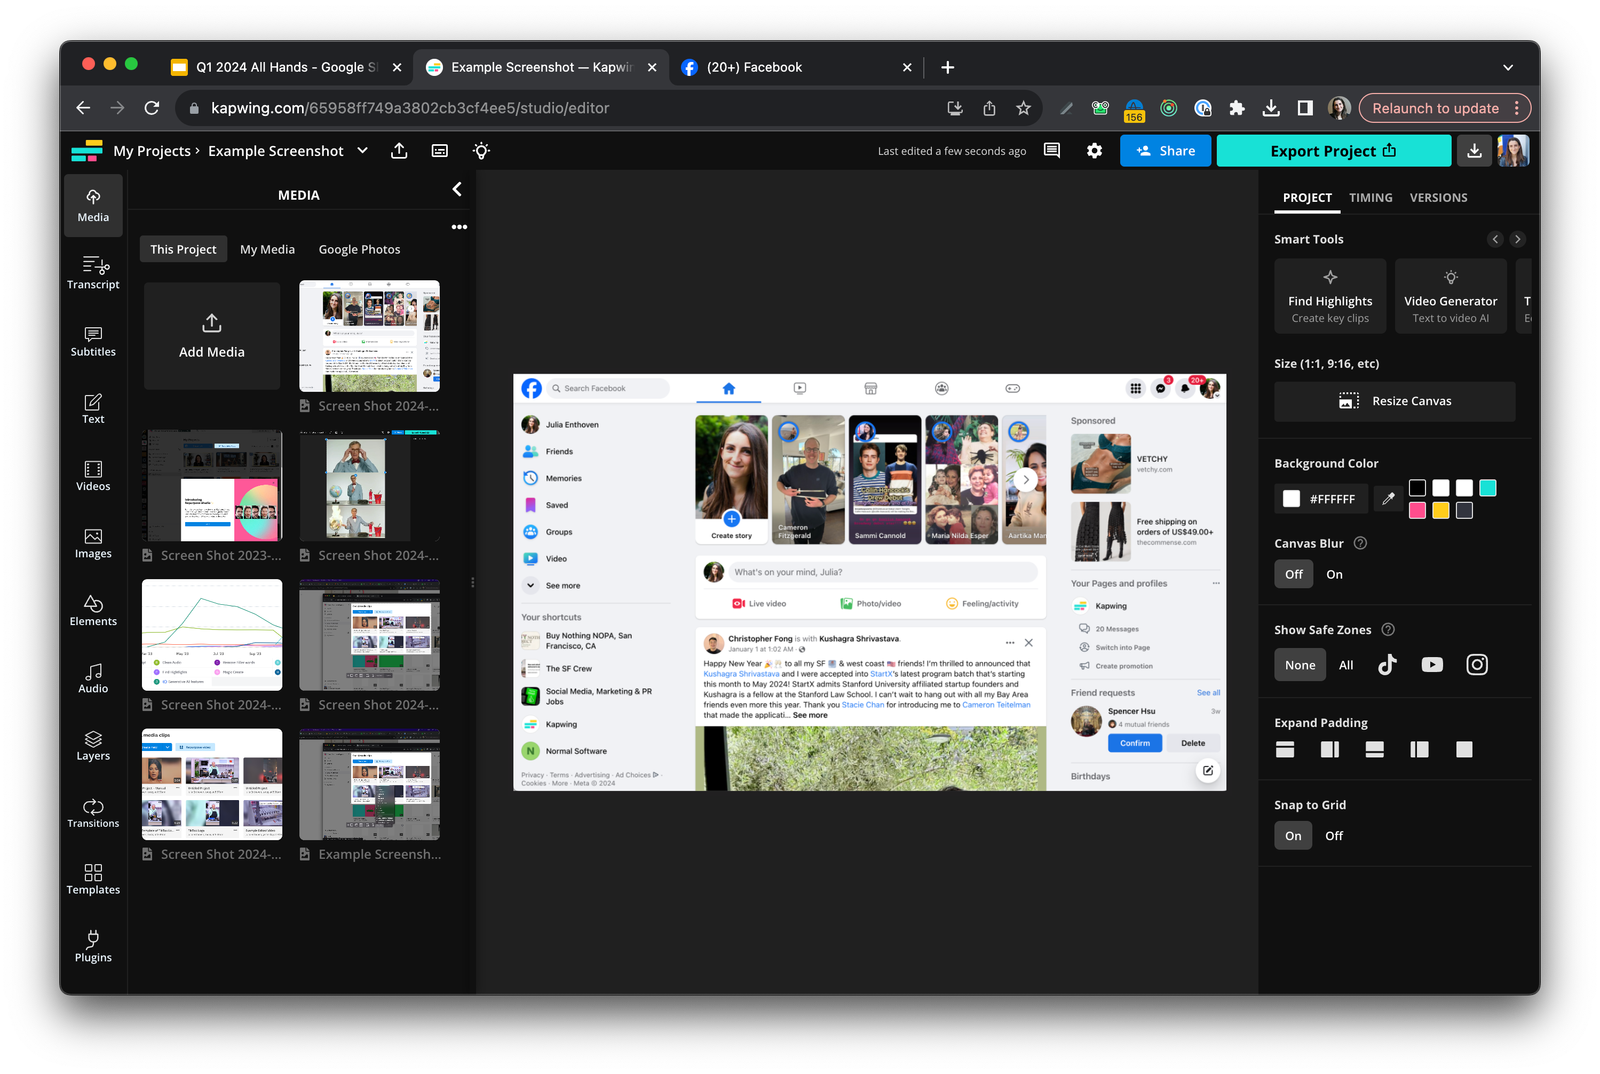Disable Snap to Grid
This screenshot has width=1600, height=1074.
pyautogui.click(x=1333, y=835)
